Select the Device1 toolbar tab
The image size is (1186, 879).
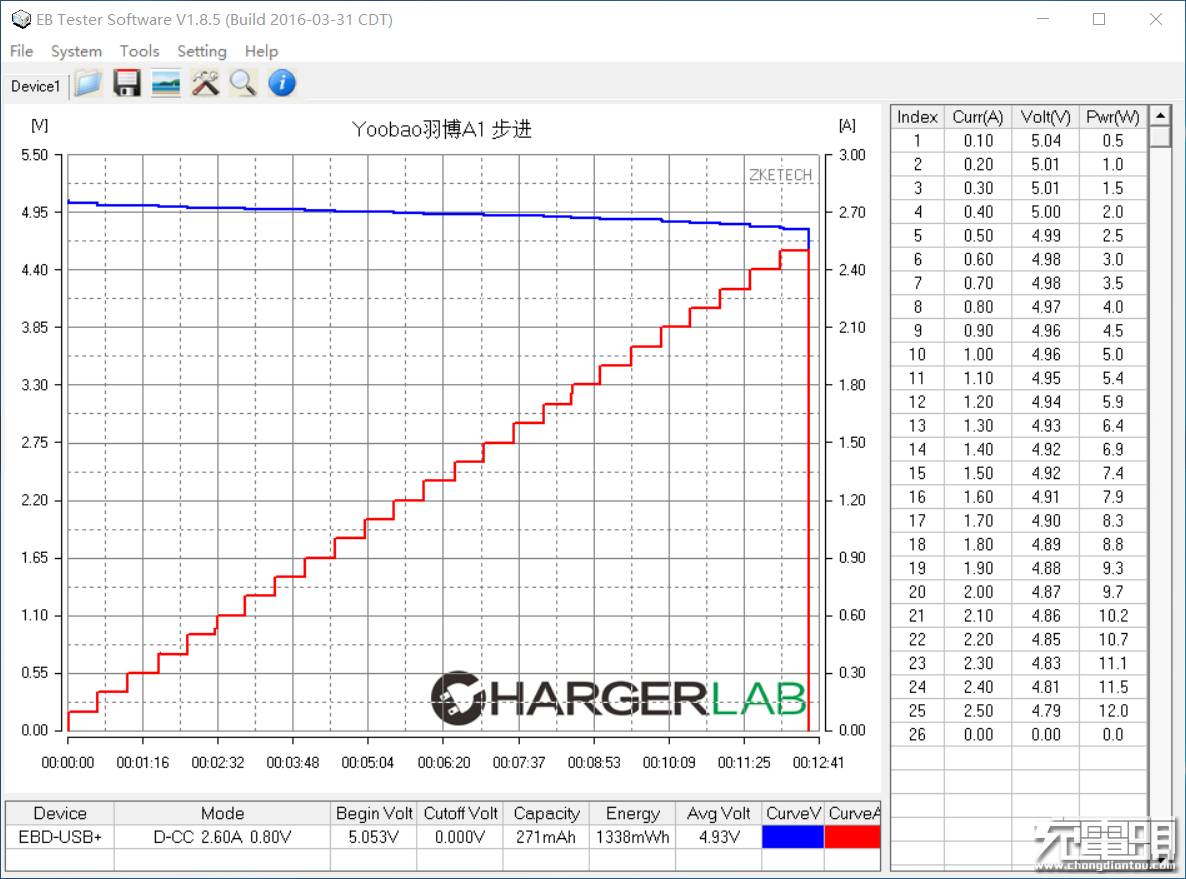point(36,86)
